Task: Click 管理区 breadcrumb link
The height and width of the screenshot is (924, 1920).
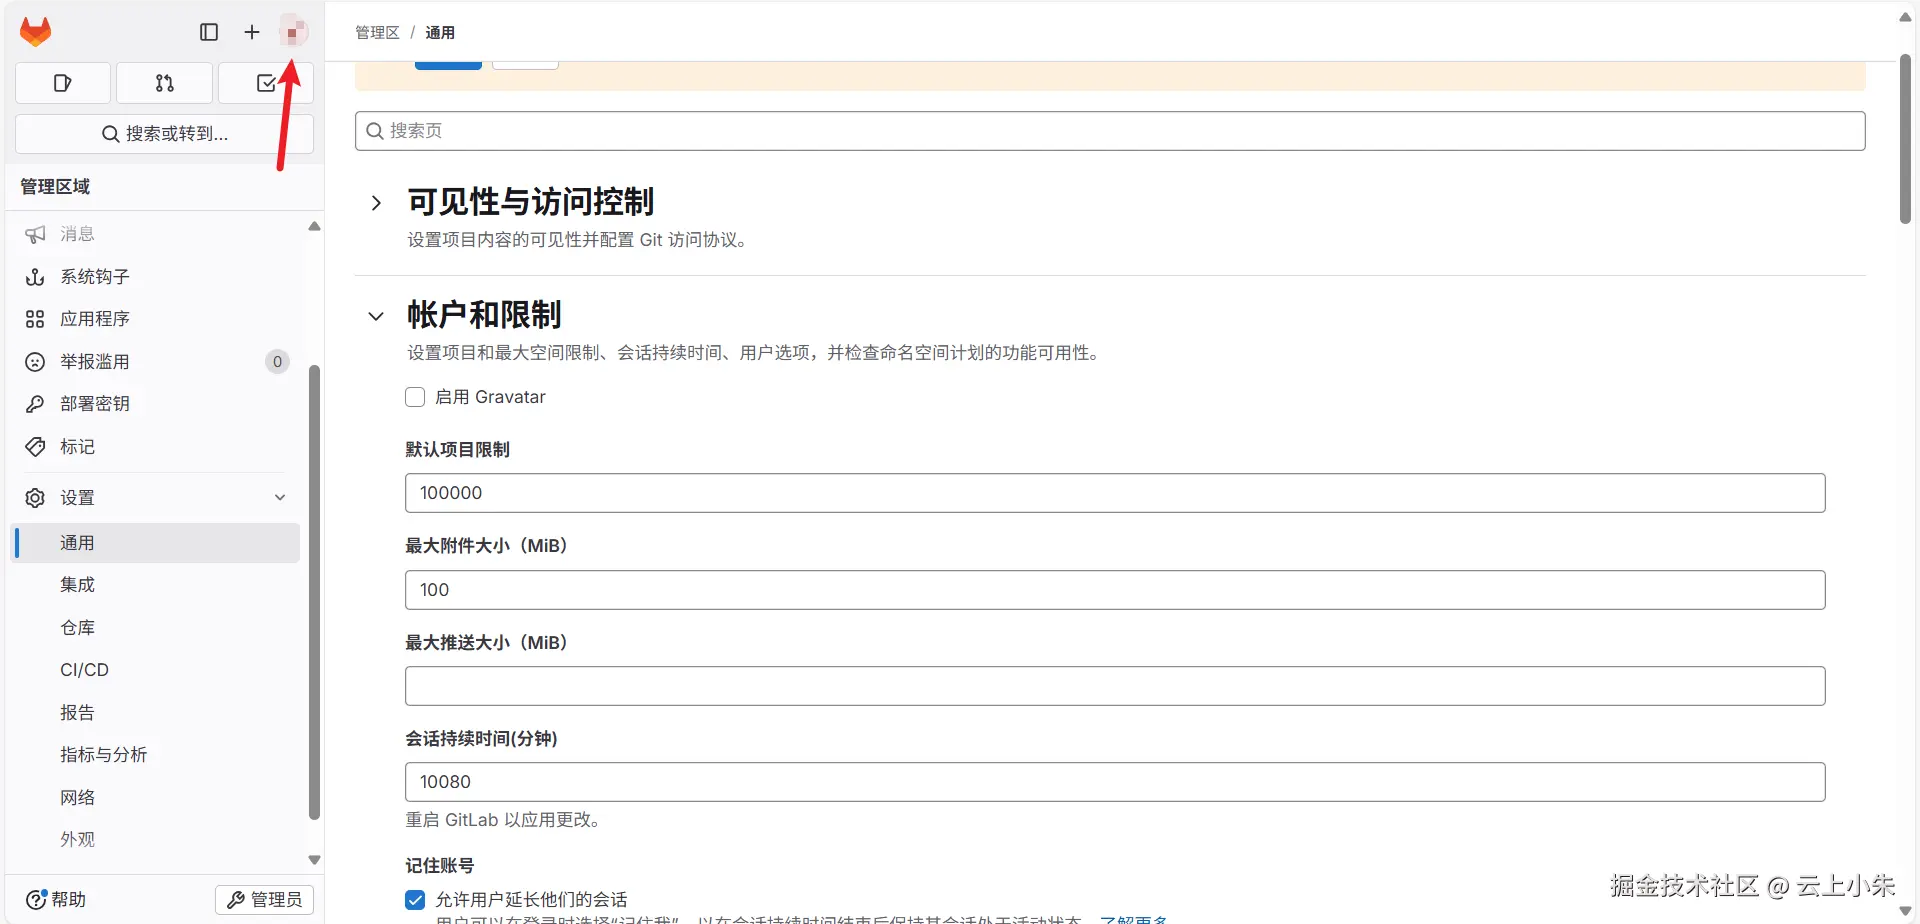Action: tap(377, 33)
